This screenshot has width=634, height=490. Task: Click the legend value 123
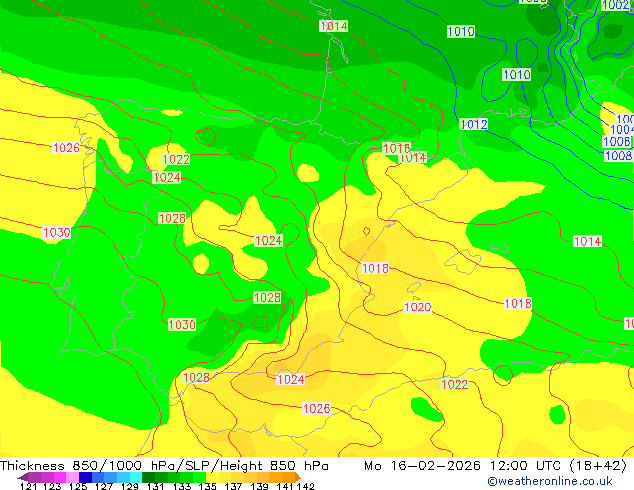[x=52, y=486]
